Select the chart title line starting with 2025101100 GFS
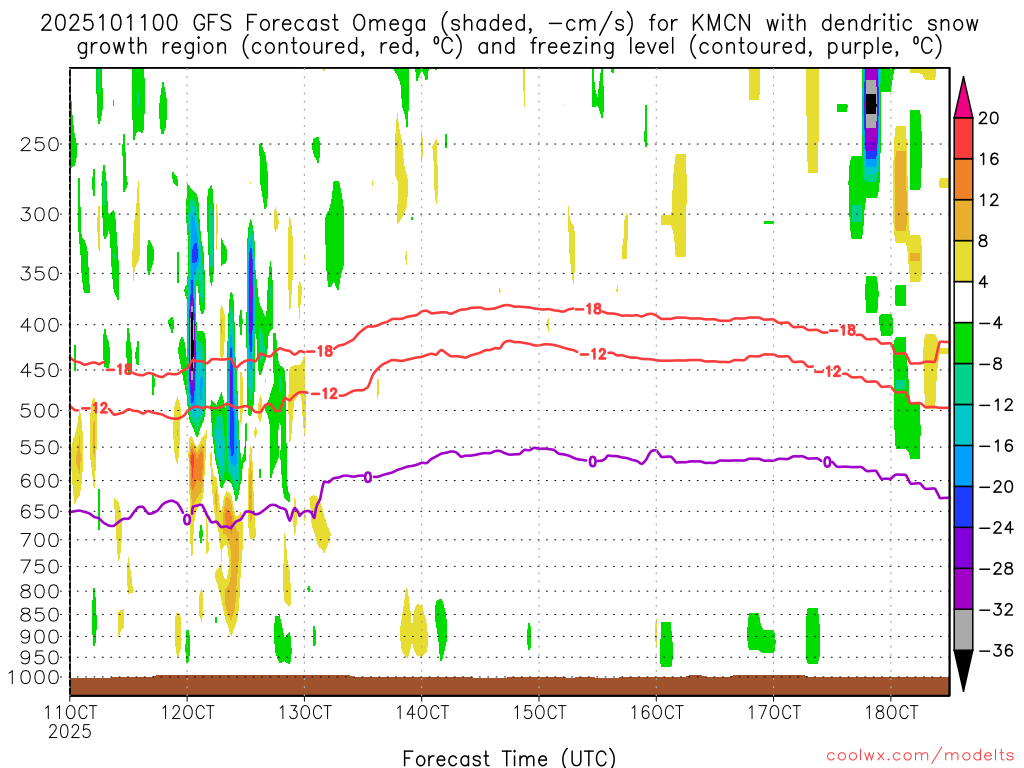1024x768 pixels. [509, 24]
